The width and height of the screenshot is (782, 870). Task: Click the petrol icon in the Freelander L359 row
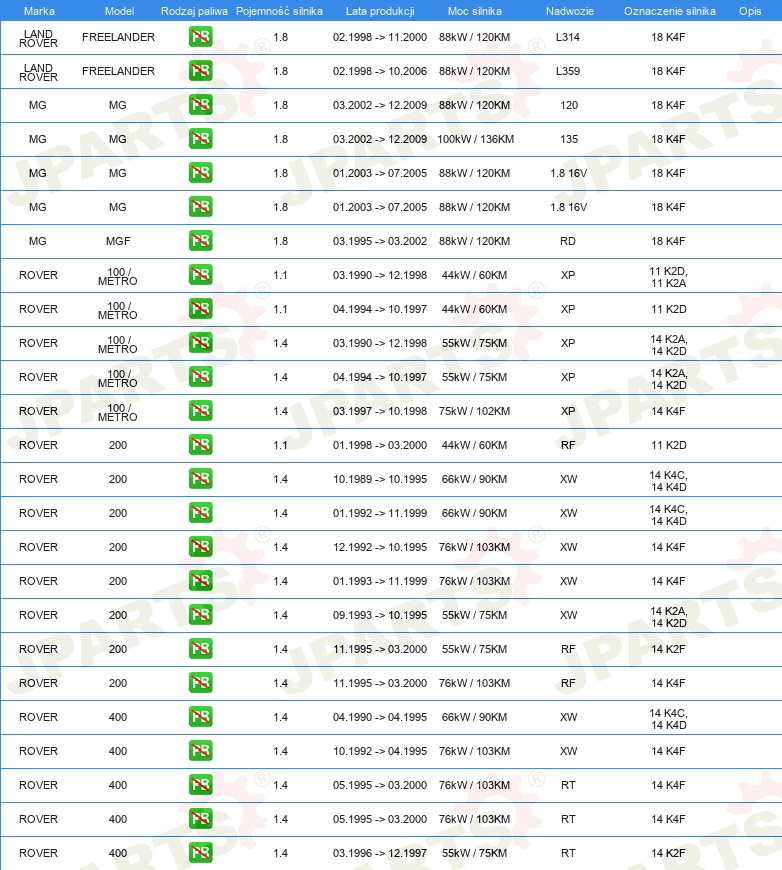pos(200,71)
